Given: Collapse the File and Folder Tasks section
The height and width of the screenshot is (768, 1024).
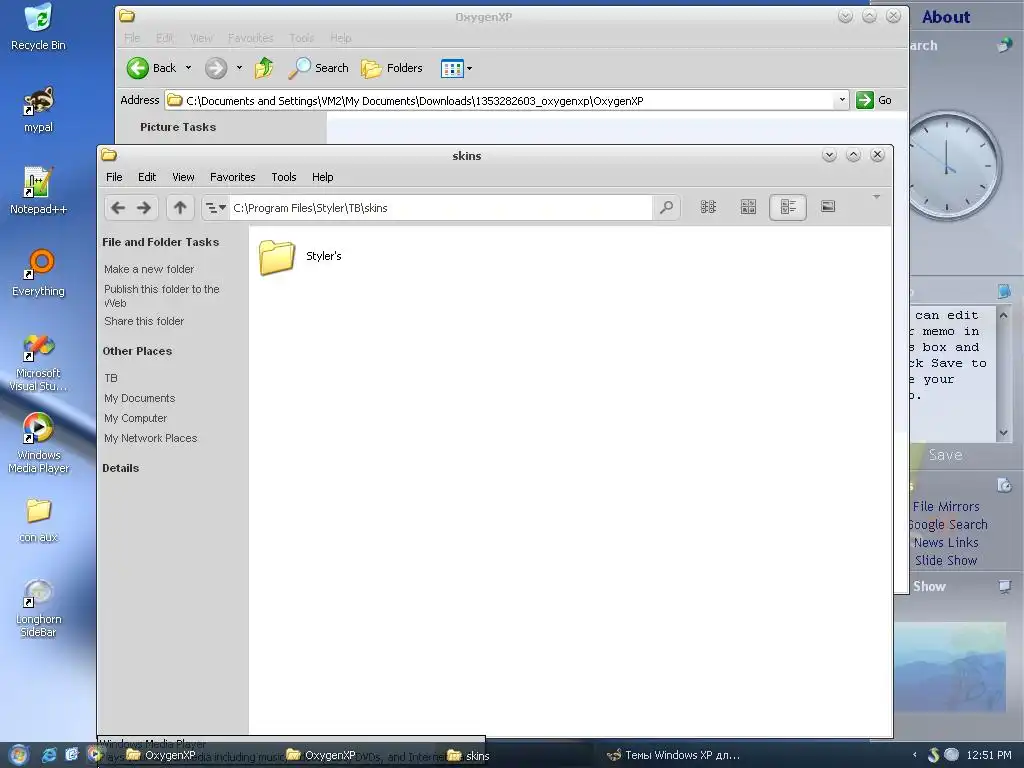Looking at the screenshot, I should [x=161, y=242].
